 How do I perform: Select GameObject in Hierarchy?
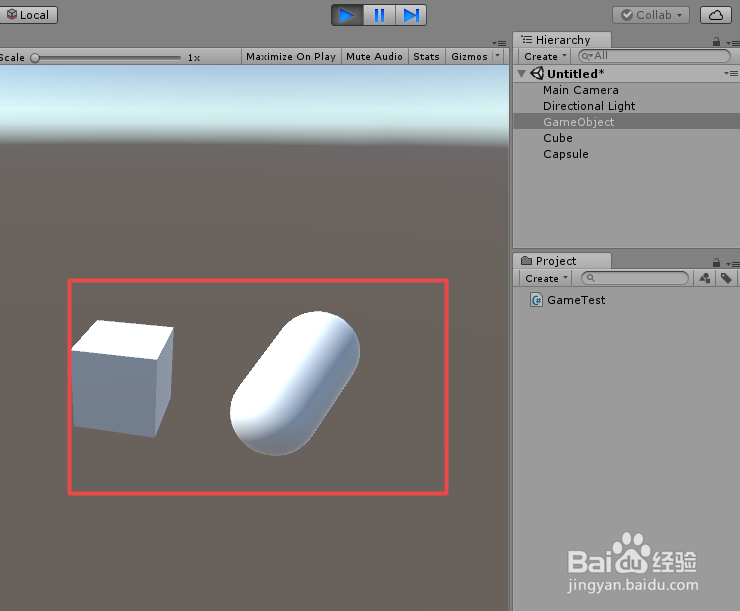[627, 122]
